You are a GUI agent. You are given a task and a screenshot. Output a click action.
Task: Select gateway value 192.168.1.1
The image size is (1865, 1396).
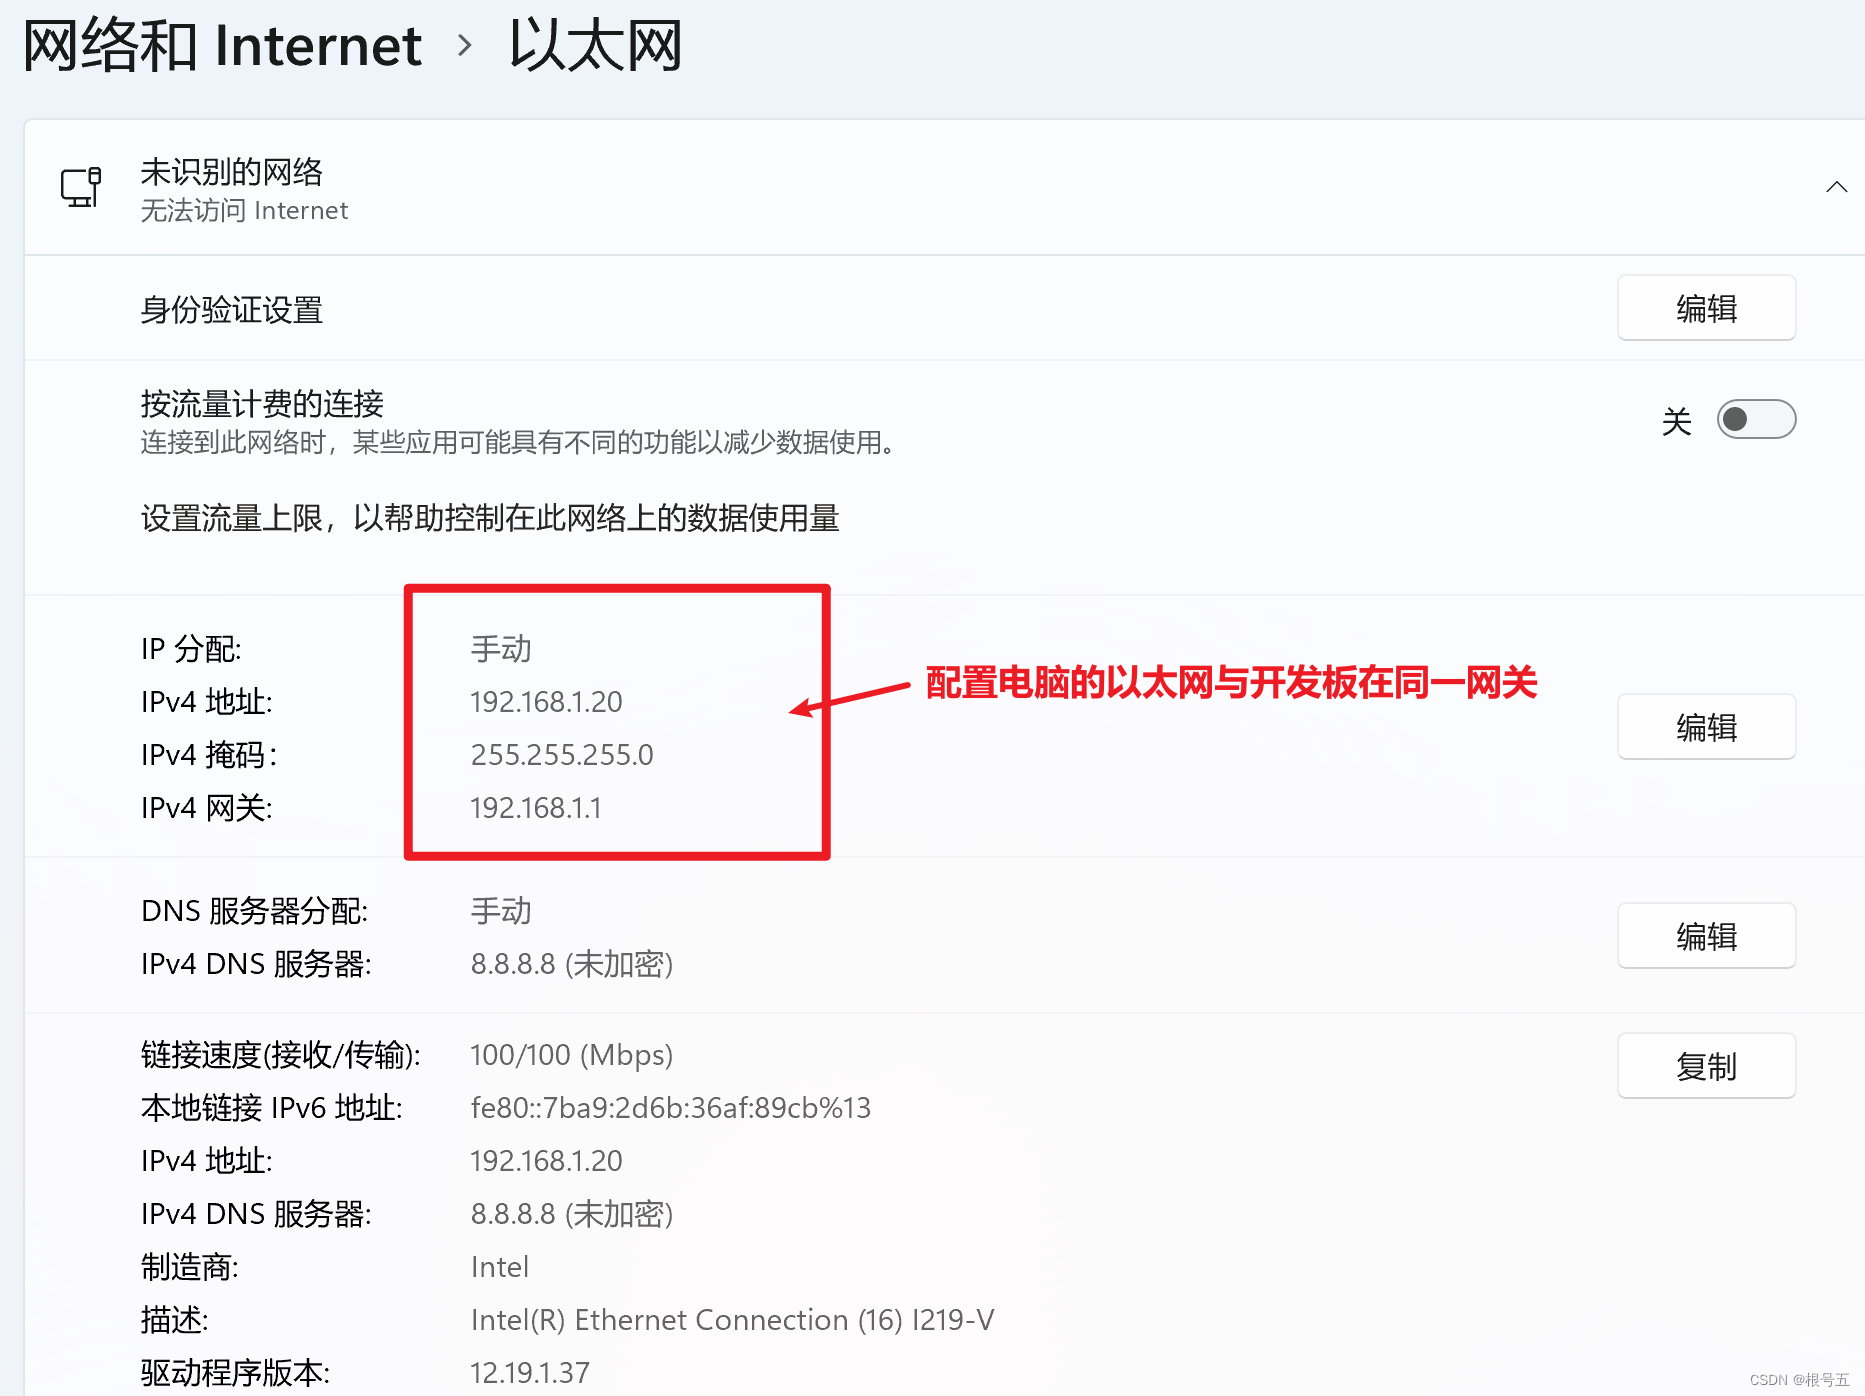pos(536,808)
